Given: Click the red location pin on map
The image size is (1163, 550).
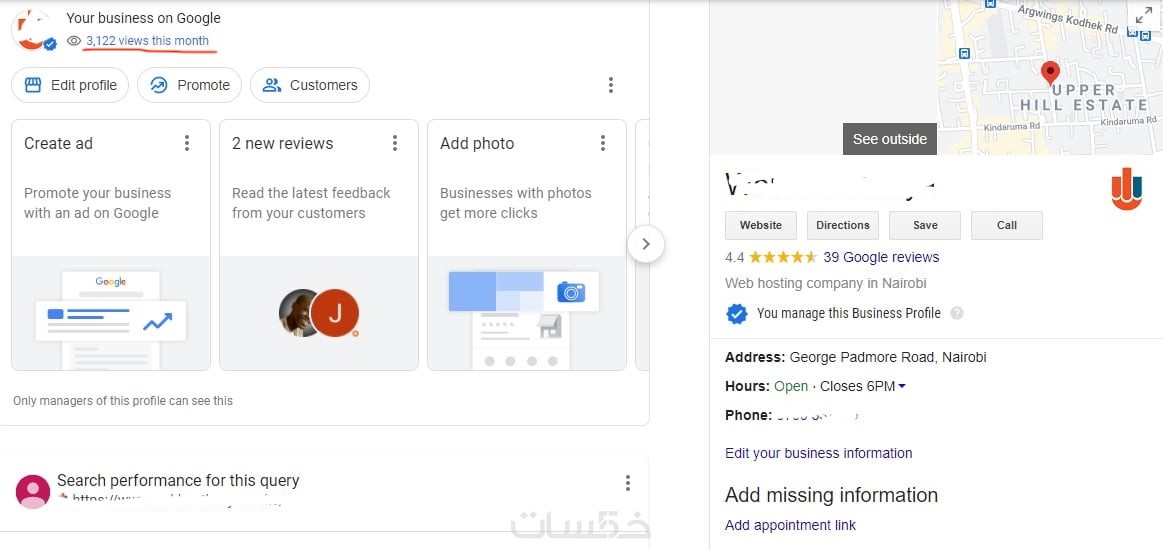Looking at the screenshot, I should (1050, 72).
